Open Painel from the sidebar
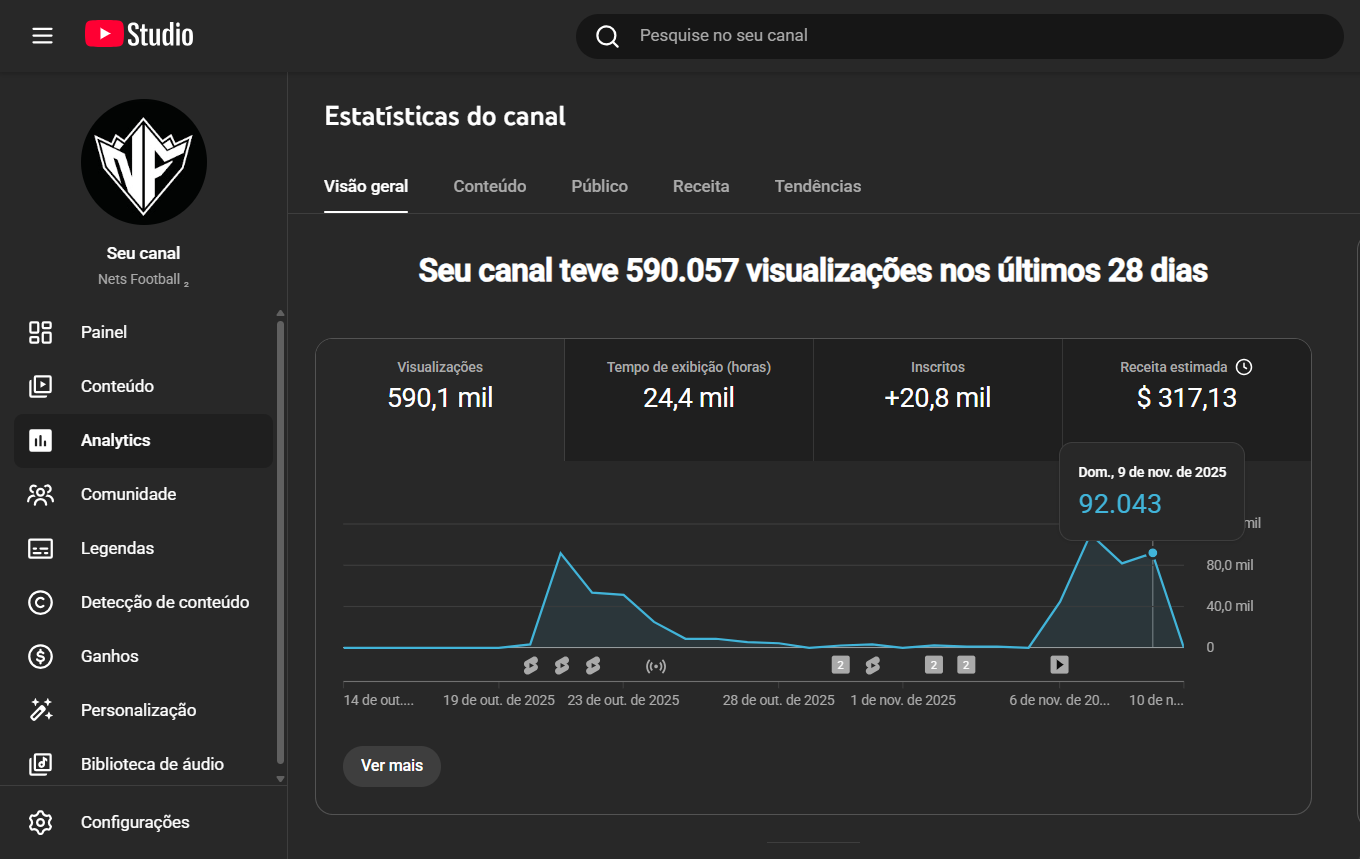 coord(104,332)
